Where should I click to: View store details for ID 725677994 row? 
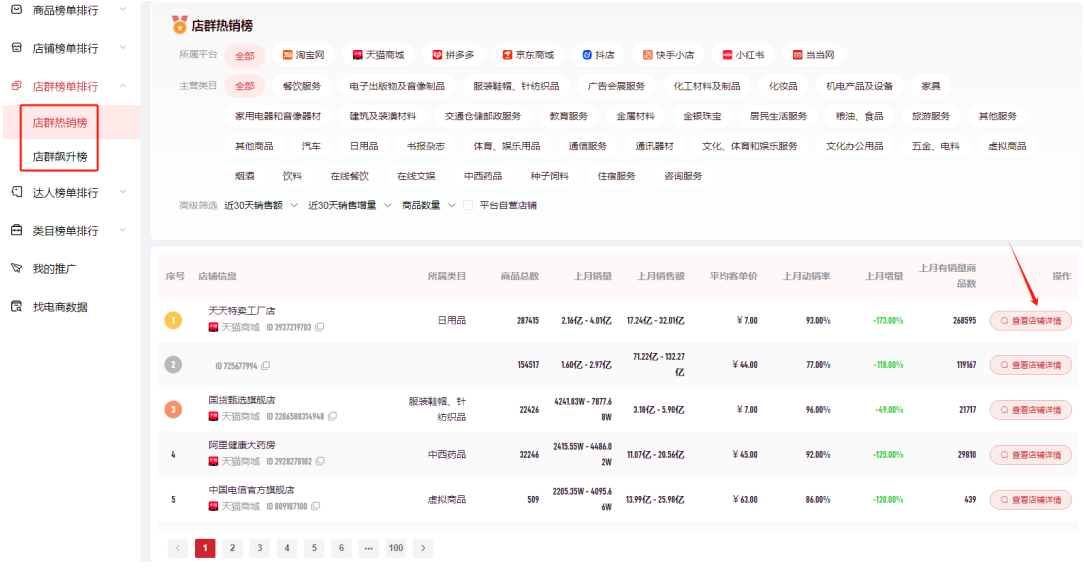point(1031,365)
